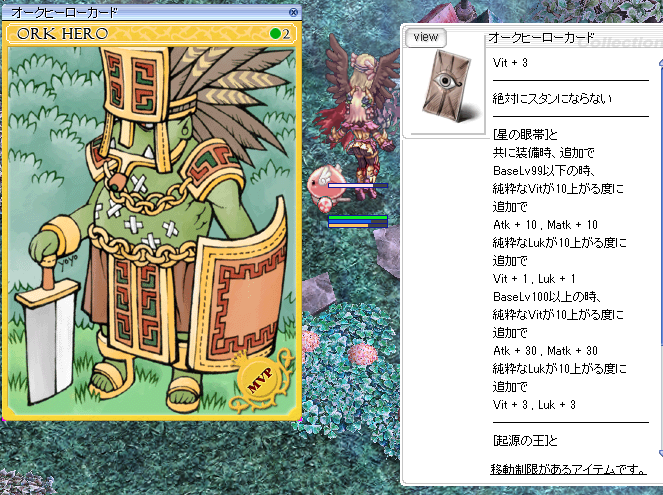The image size is (663, 495).
Task: Click the card illustration window title bar
Action: coord(140,12)
